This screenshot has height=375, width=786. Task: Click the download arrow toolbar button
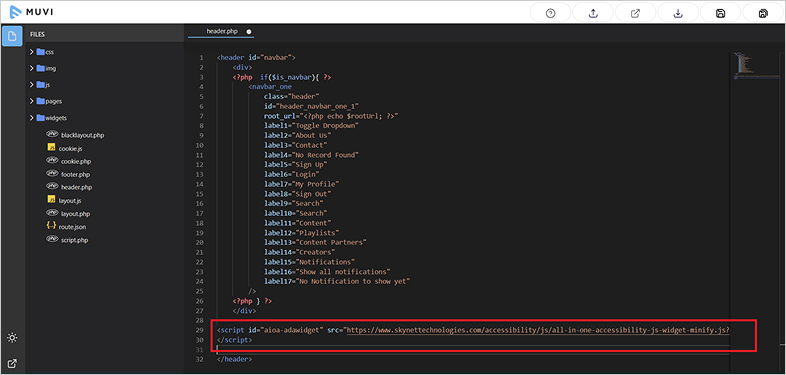point(678,14)
